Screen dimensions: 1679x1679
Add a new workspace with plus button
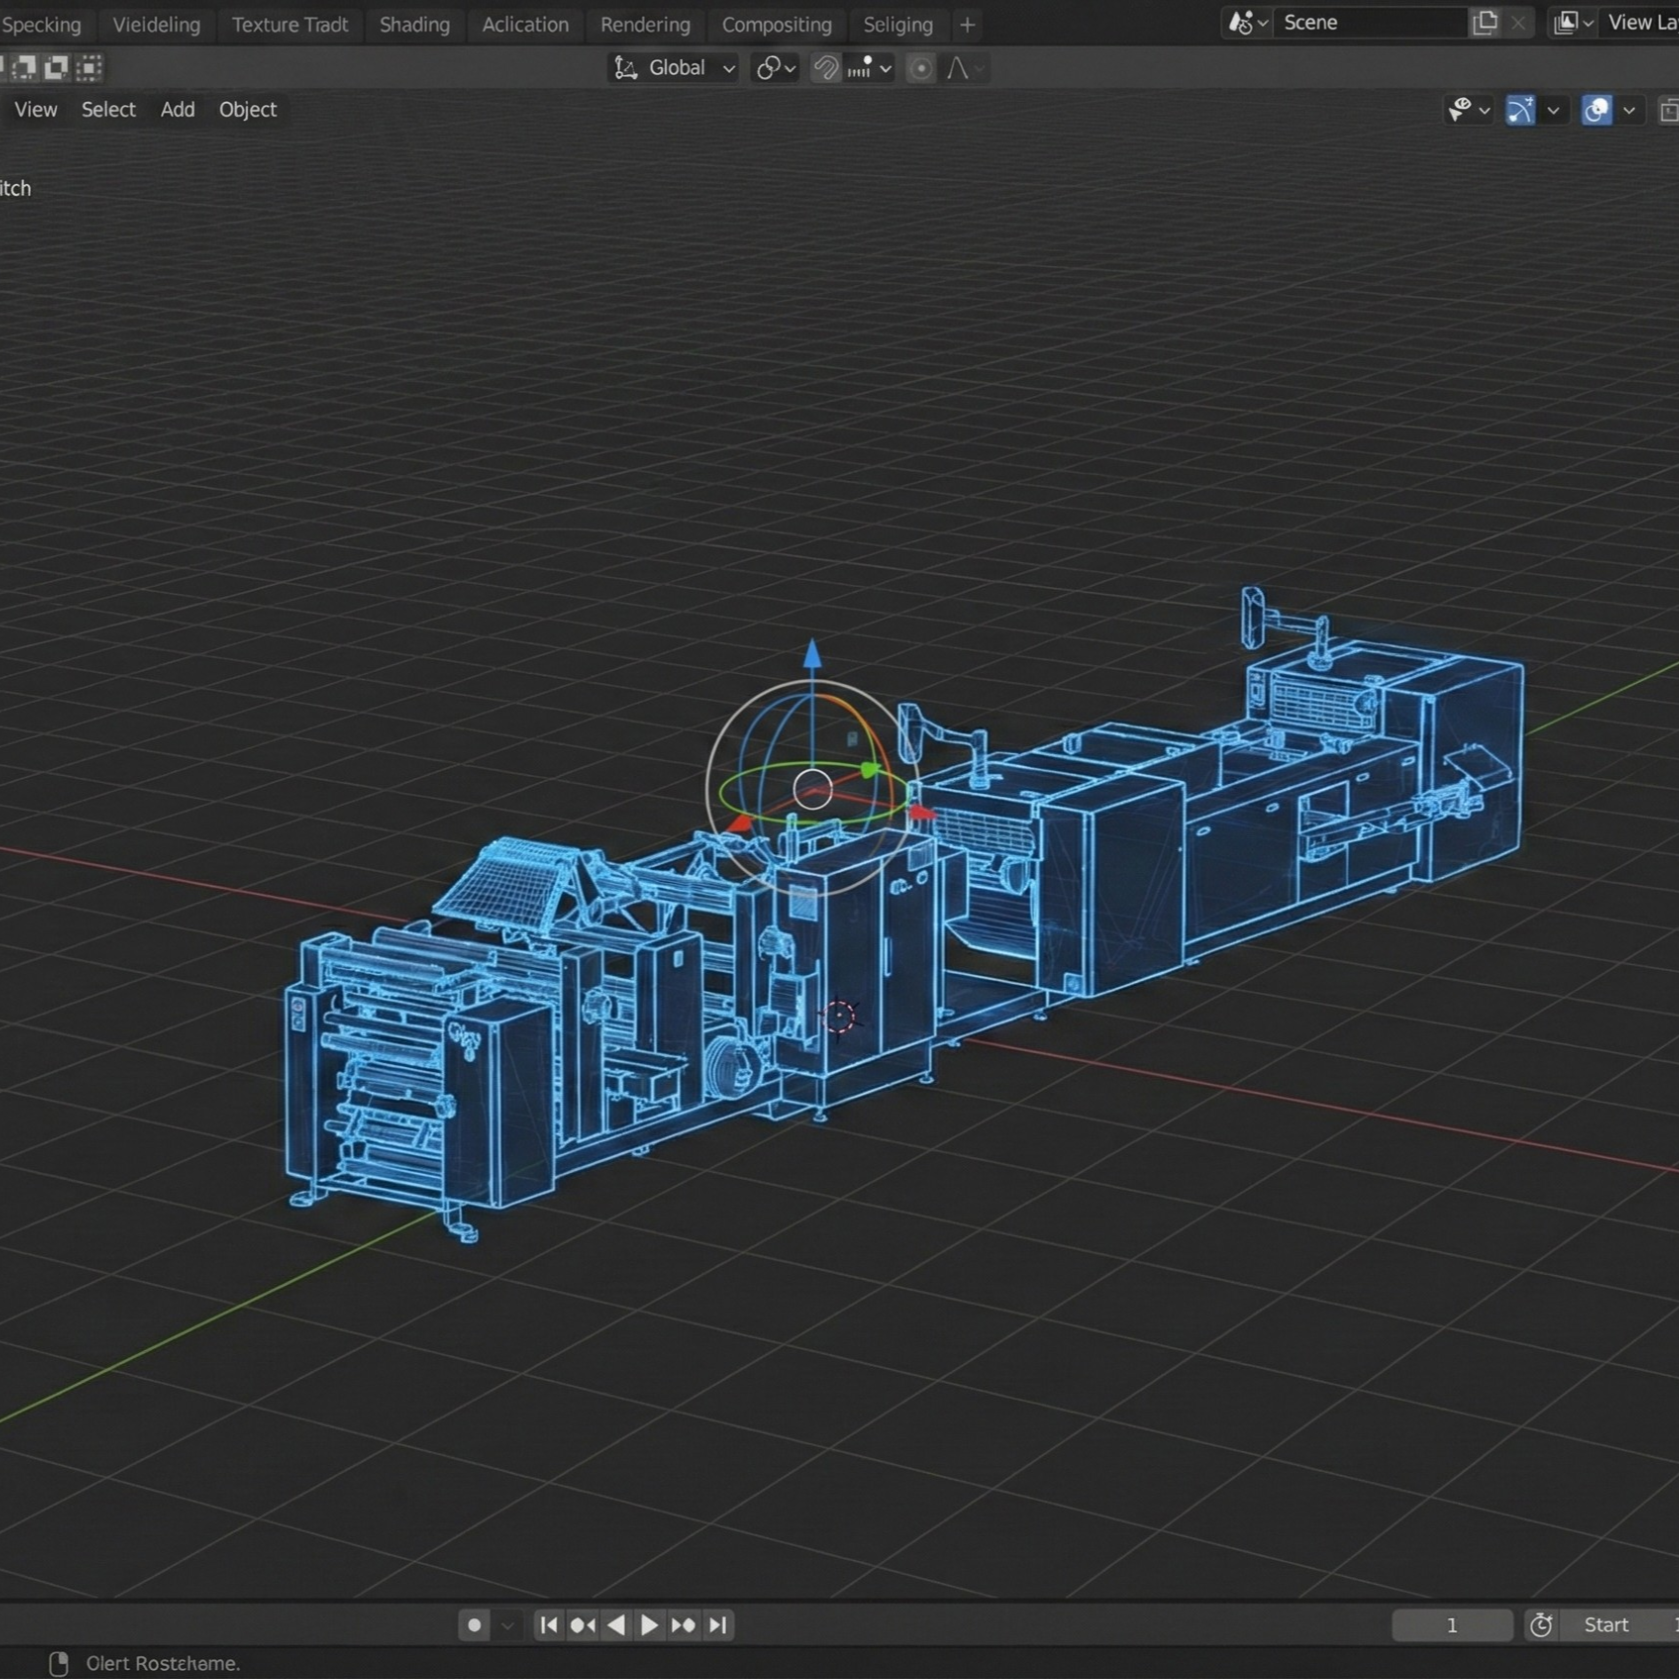coord(967,24)
